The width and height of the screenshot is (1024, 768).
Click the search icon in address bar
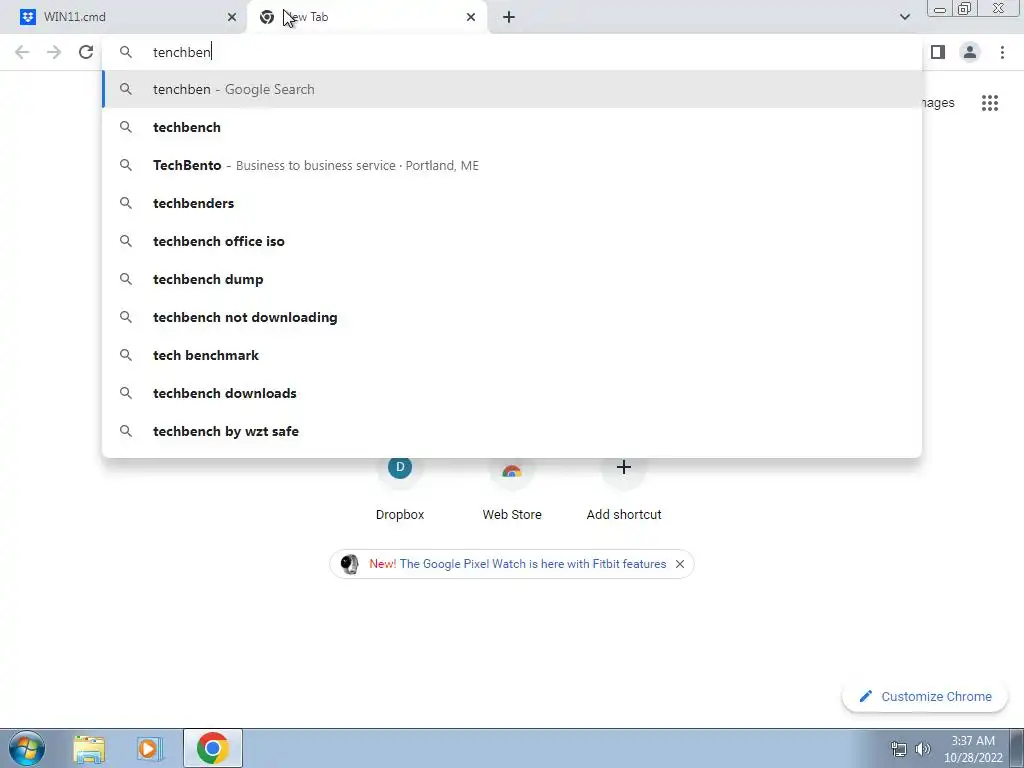pyautogui.click(x=126, y=52)
